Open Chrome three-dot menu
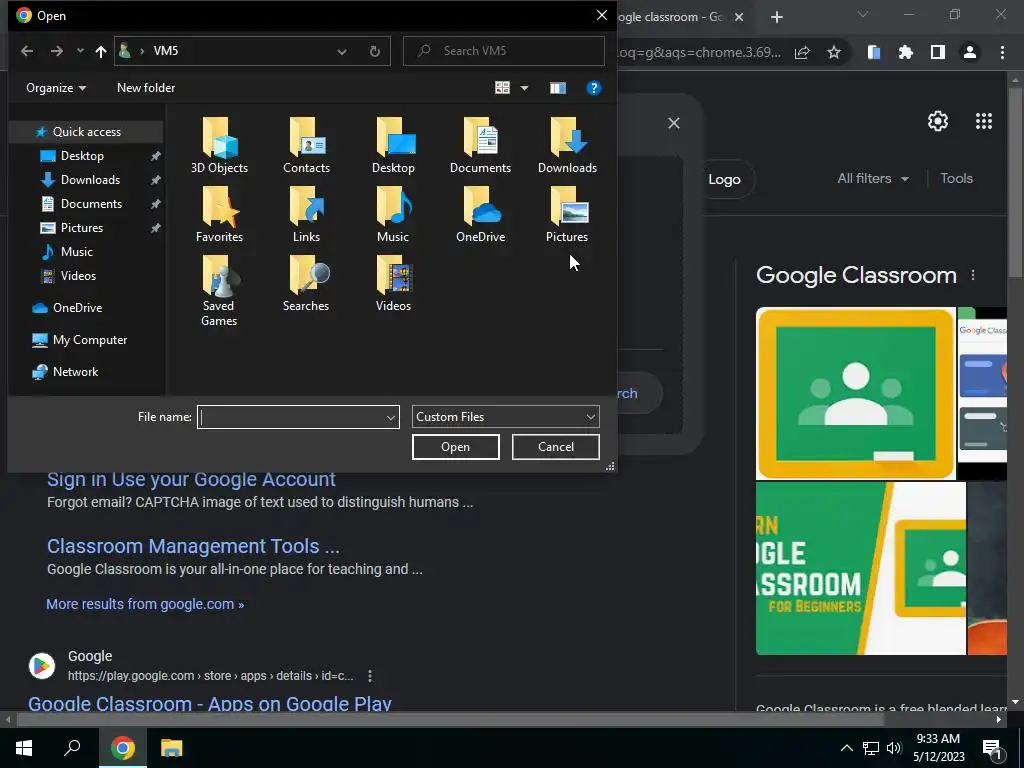The height and width of the screenshot is (768, 1024). pyautogui.click(x=1002, y=52)
